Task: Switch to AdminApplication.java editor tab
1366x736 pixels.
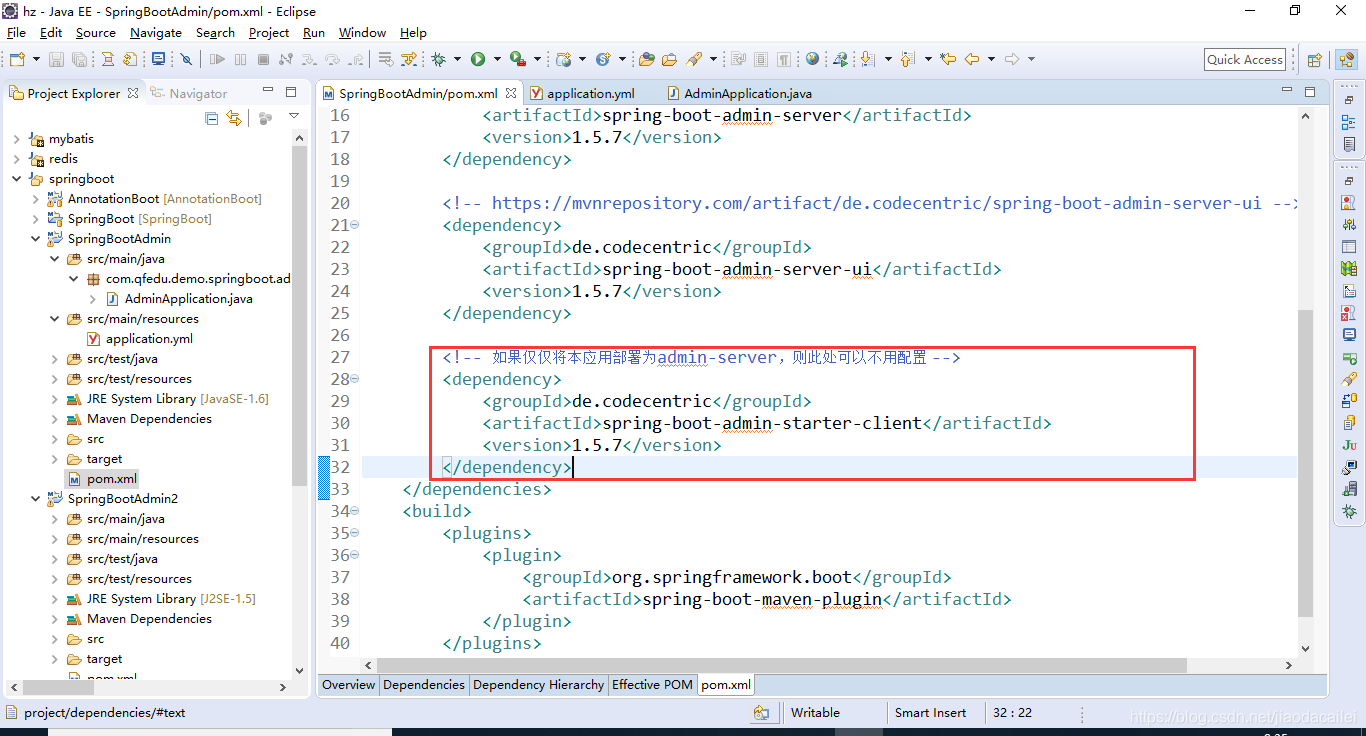Action: point(747,93)
